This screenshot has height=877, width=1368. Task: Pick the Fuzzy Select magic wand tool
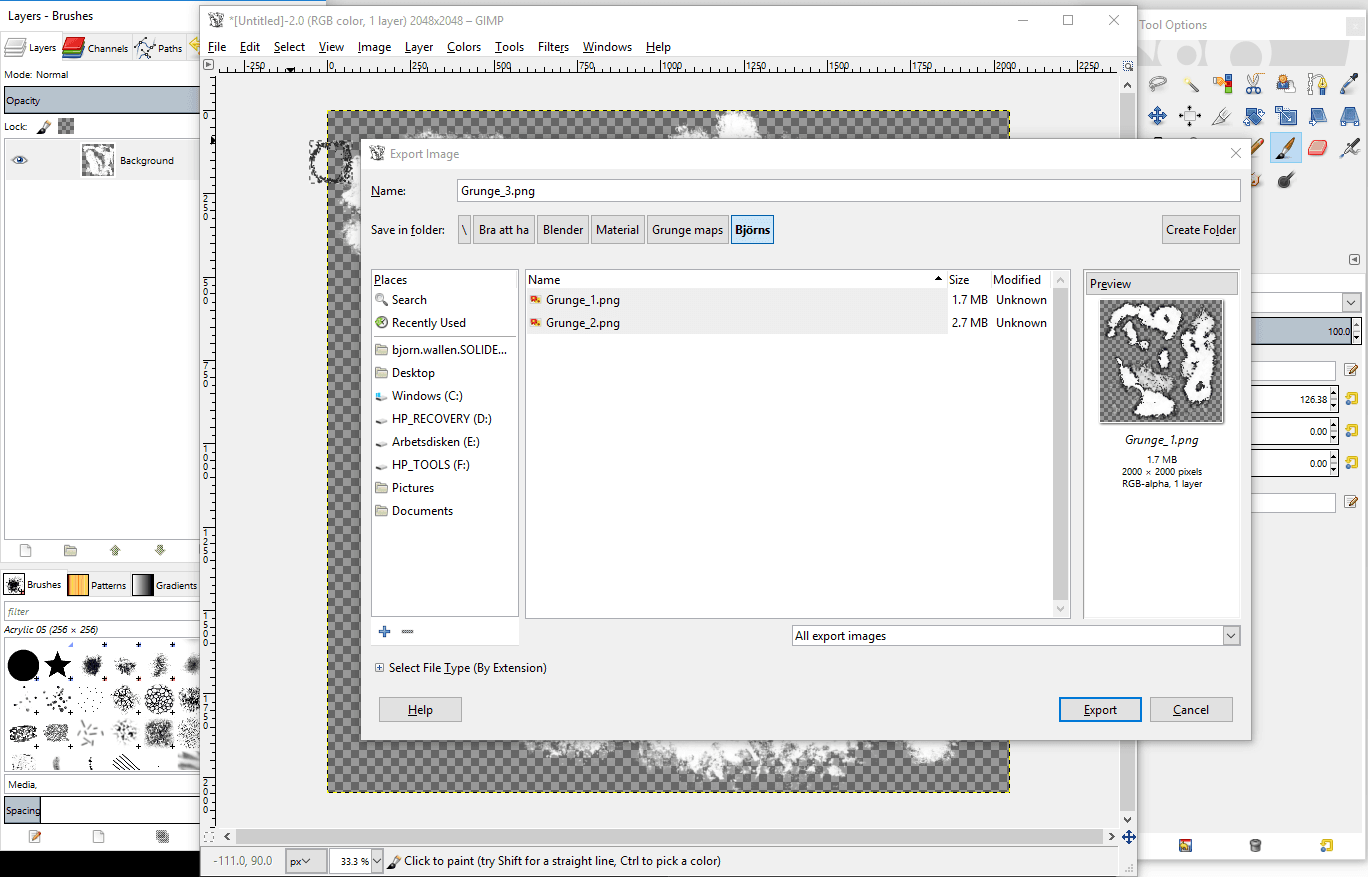tap(1190, 84)
